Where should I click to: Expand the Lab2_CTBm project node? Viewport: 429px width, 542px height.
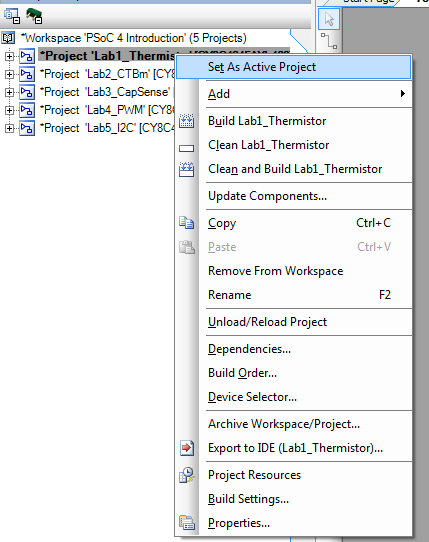(9, 74)
